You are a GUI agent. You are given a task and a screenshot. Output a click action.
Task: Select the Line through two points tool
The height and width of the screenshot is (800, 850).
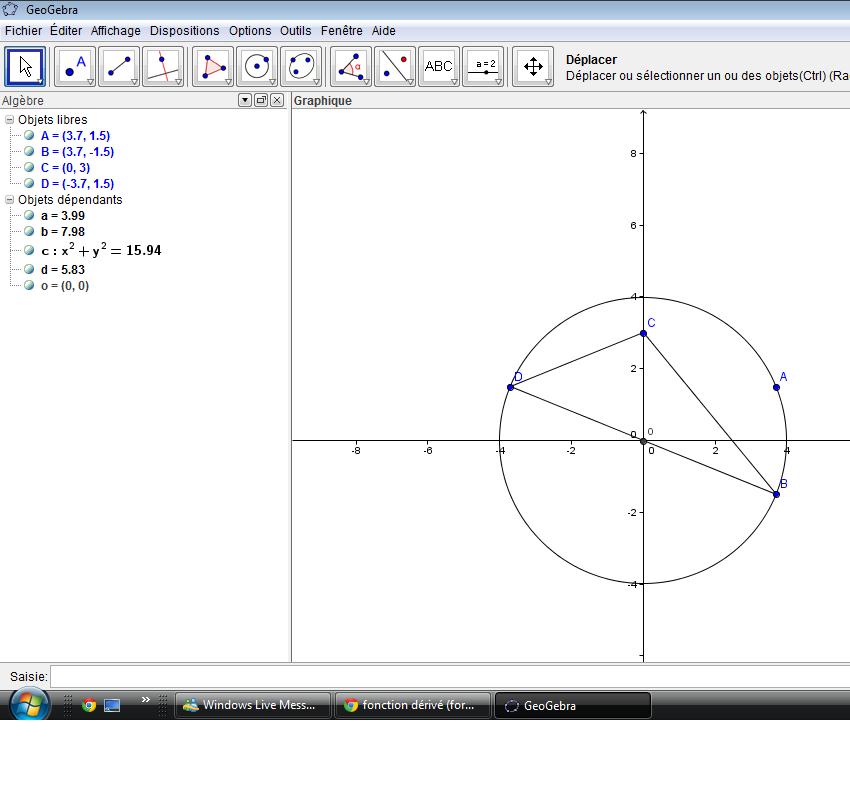[118, 67]
